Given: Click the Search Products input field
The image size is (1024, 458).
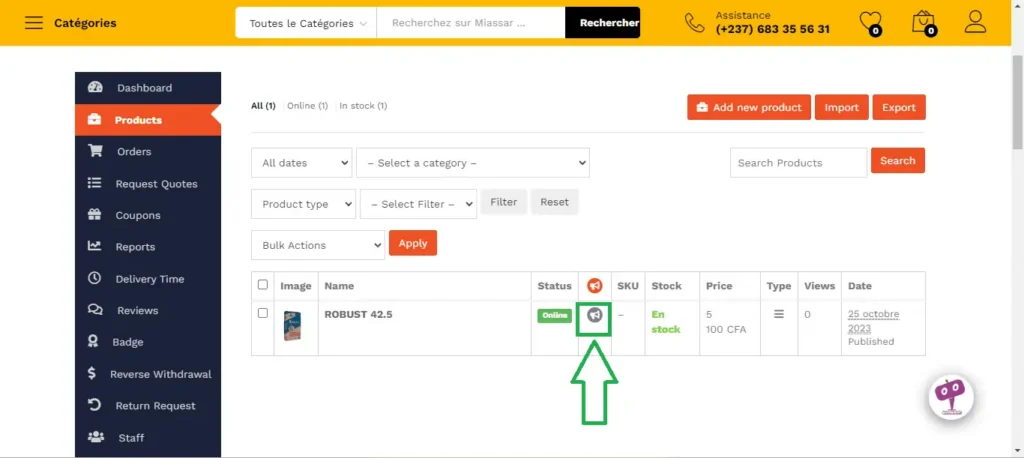Looking at the screenshot, I should 797,163.
